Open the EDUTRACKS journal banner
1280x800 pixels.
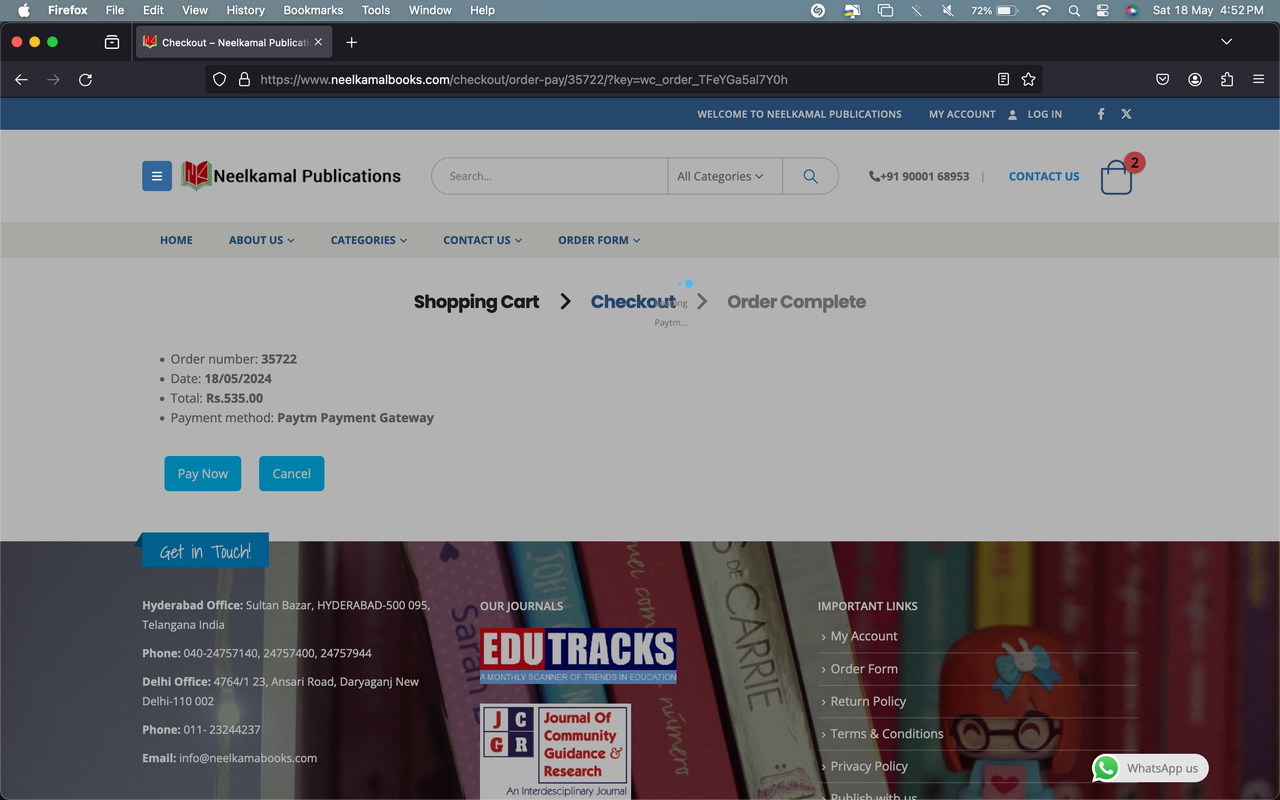point(578,656)
